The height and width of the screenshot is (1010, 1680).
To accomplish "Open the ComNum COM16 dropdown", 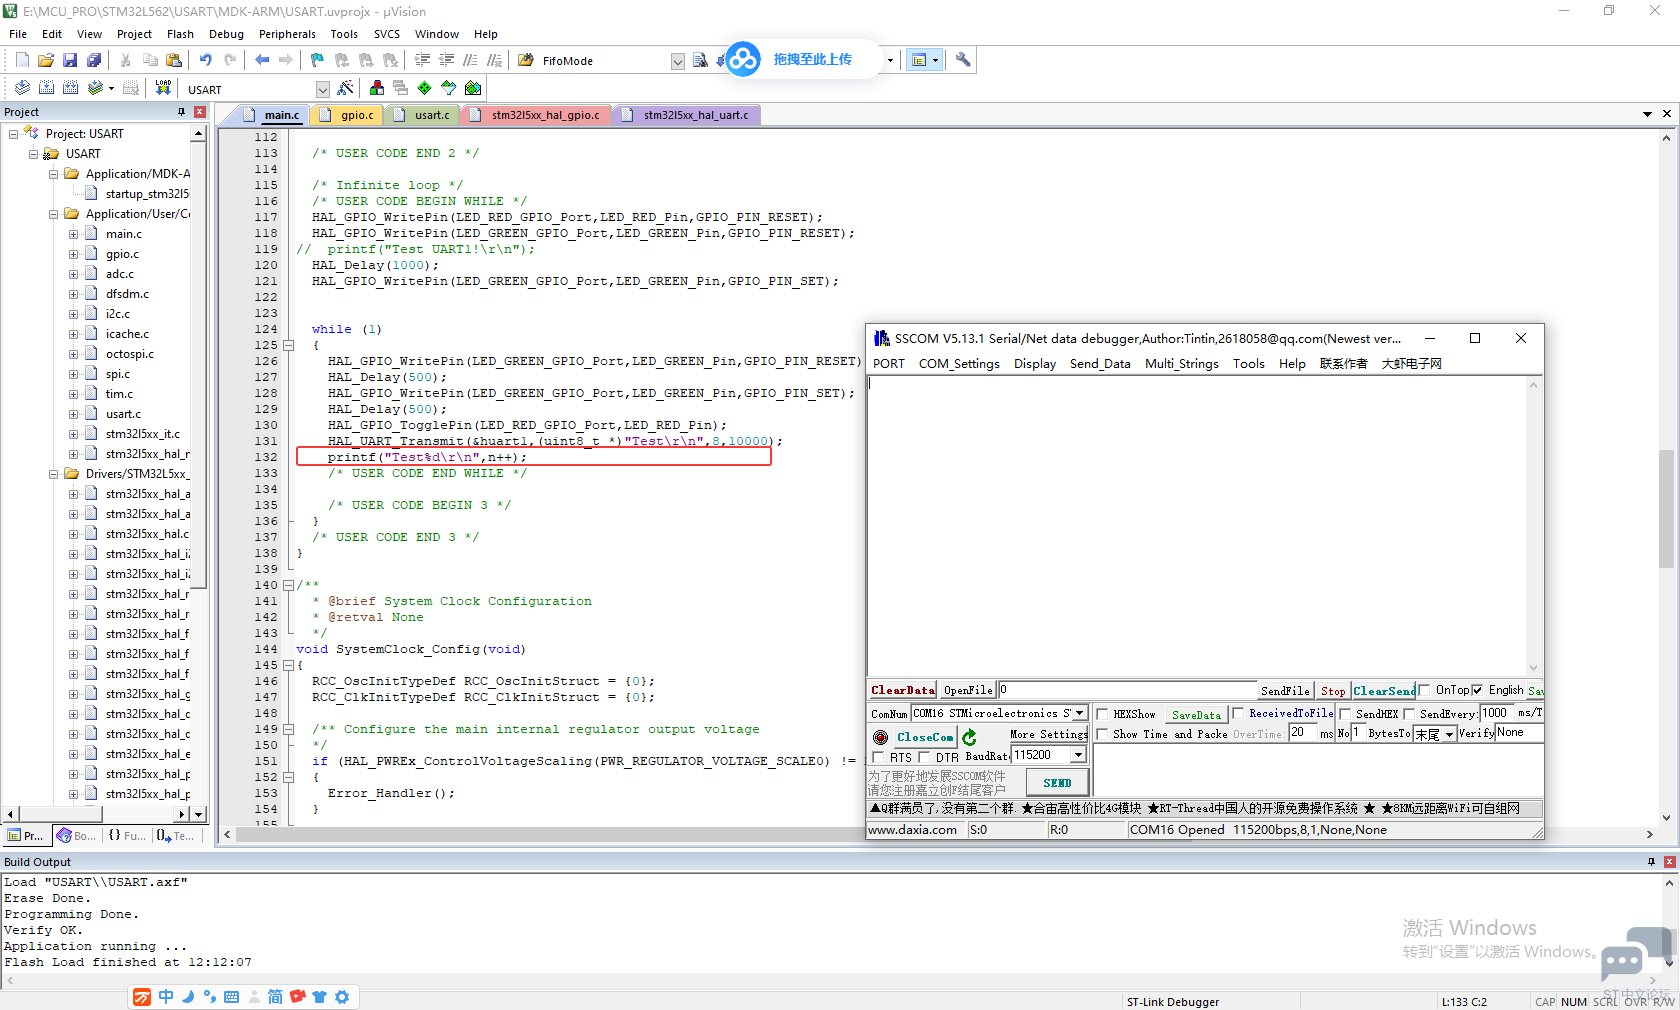I will tap(1080, 714).
